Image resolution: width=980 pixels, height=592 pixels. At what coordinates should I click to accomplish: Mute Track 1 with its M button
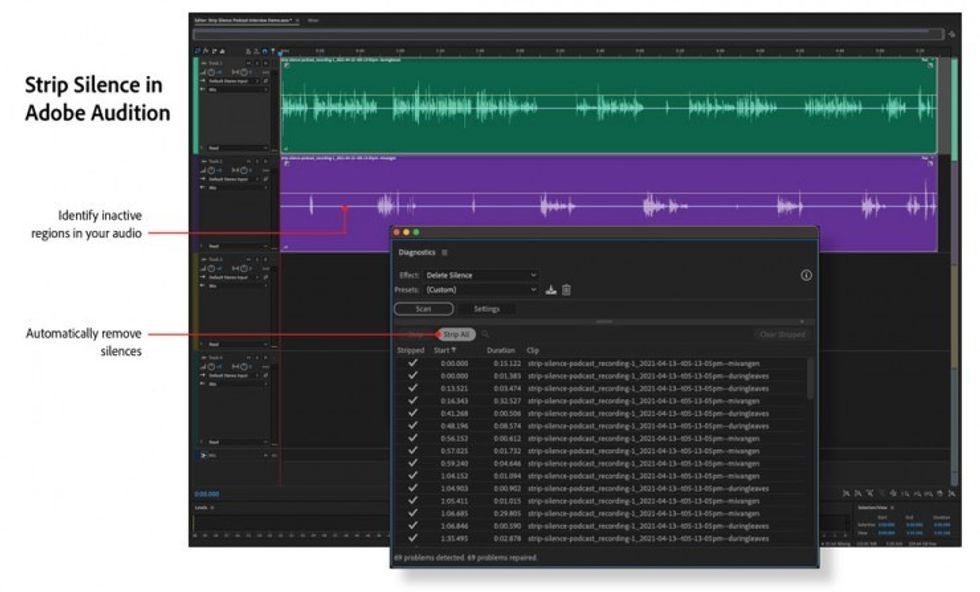click(x=249, y=63)
